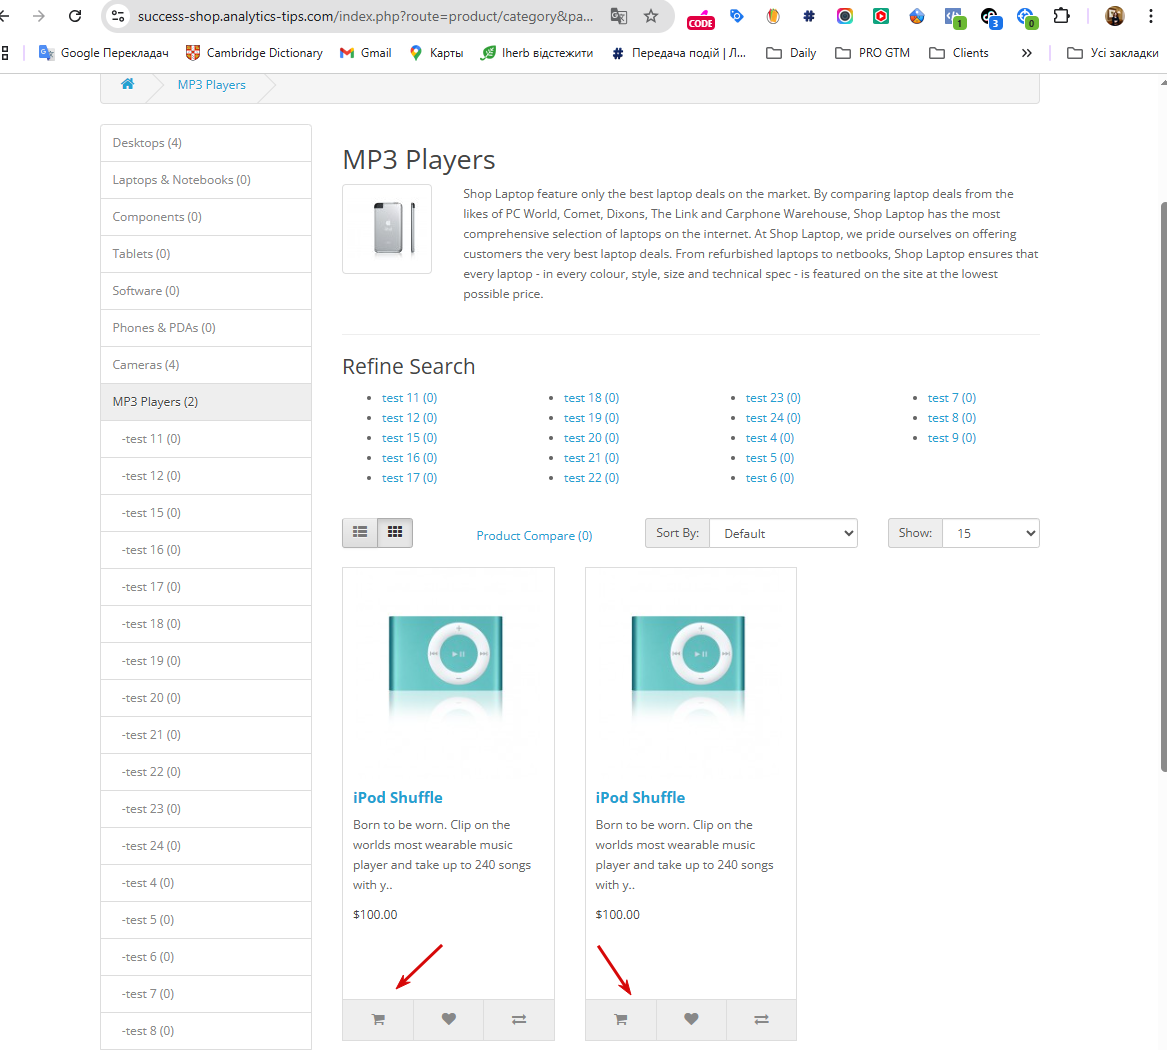This screenshot has height=1050, width=1167.
Task: Compare the first iPod Shuffle product
Action: coord(519,1019)
